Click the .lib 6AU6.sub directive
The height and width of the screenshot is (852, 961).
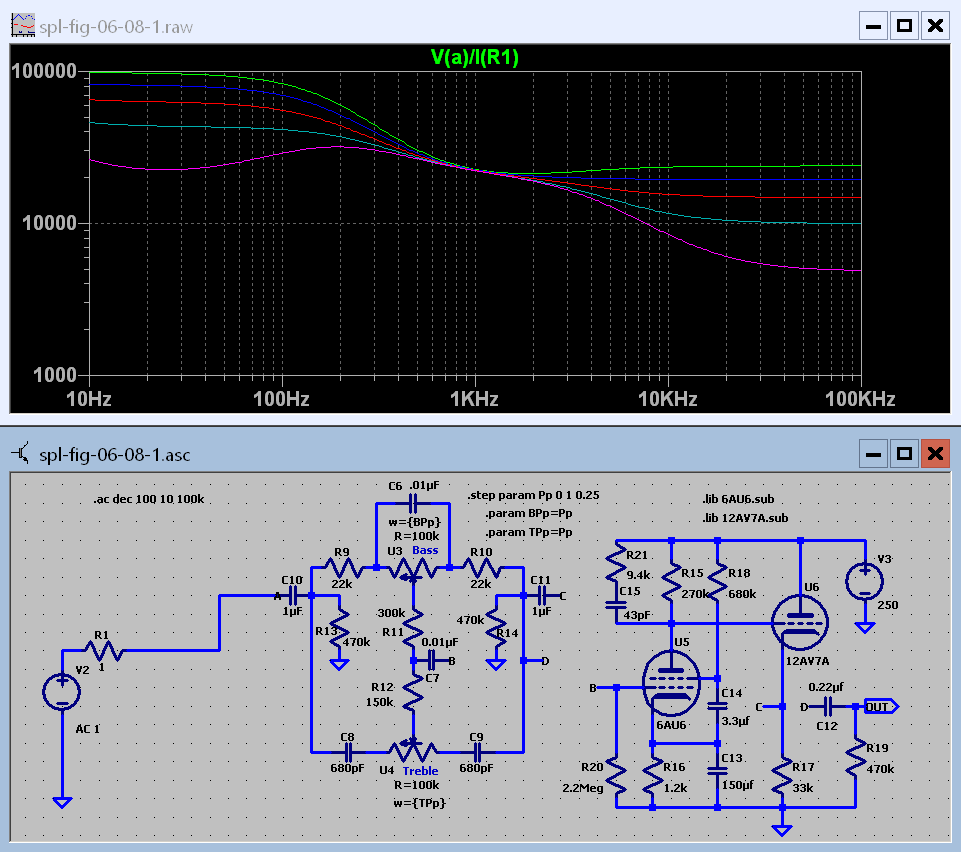(738, 499)
